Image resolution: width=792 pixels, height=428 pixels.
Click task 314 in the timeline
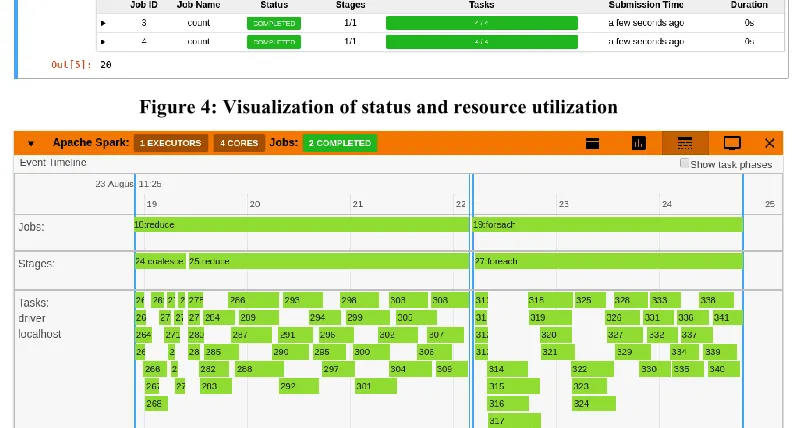[507, 369]
